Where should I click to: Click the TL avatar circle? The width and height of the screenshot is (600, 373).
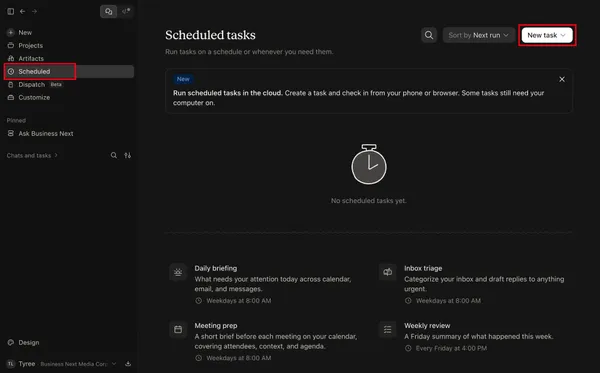[11, 364]
